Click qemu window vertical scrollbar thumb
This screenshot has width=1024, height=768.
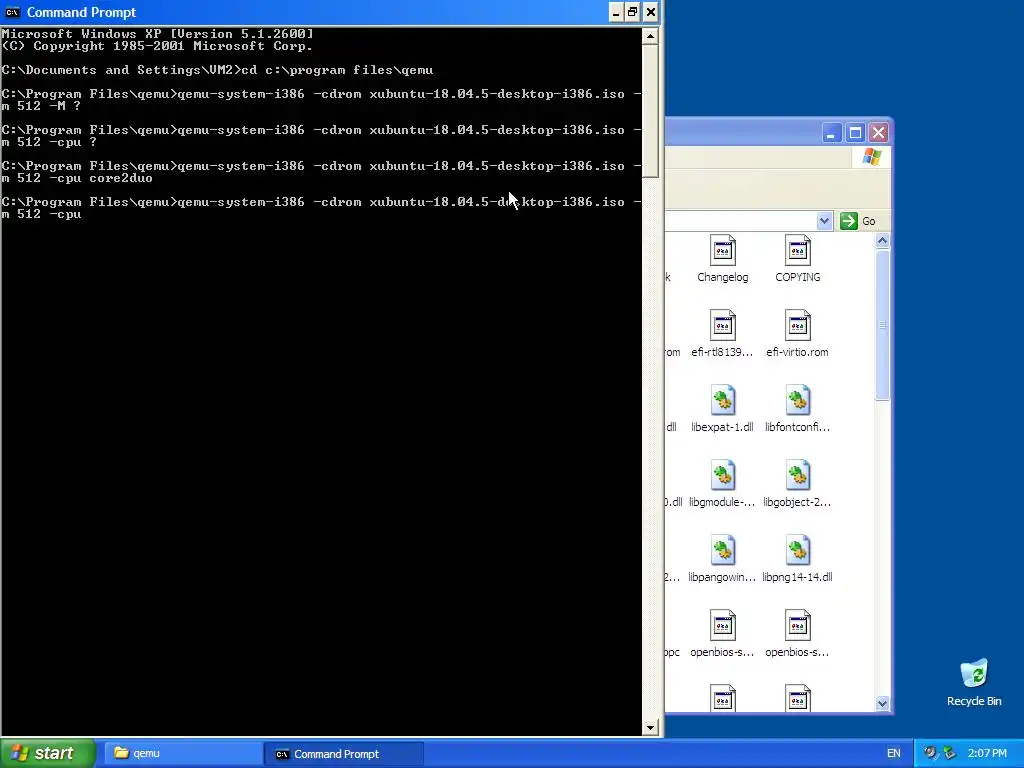pyautogui.click(x=882, y=325)
